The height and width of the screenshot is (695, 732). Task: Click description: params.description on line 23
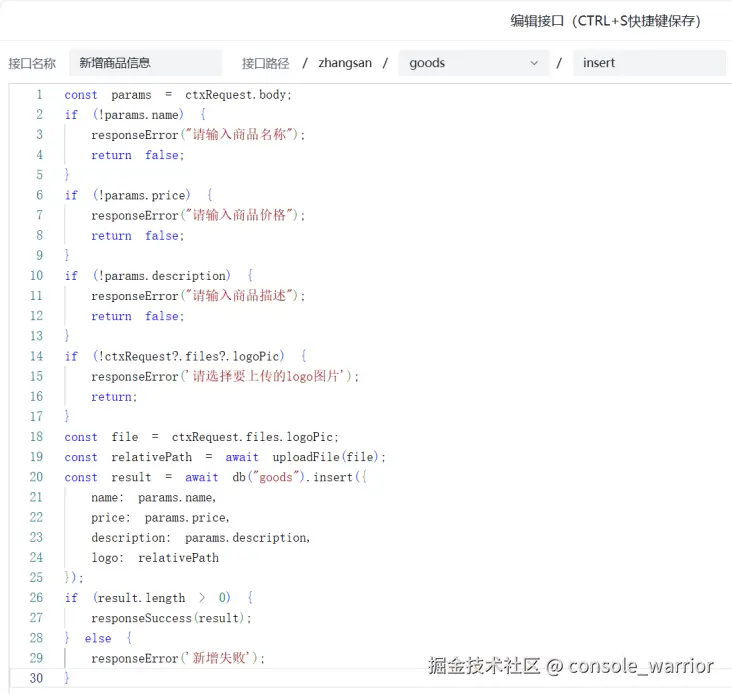click(201, 538)
